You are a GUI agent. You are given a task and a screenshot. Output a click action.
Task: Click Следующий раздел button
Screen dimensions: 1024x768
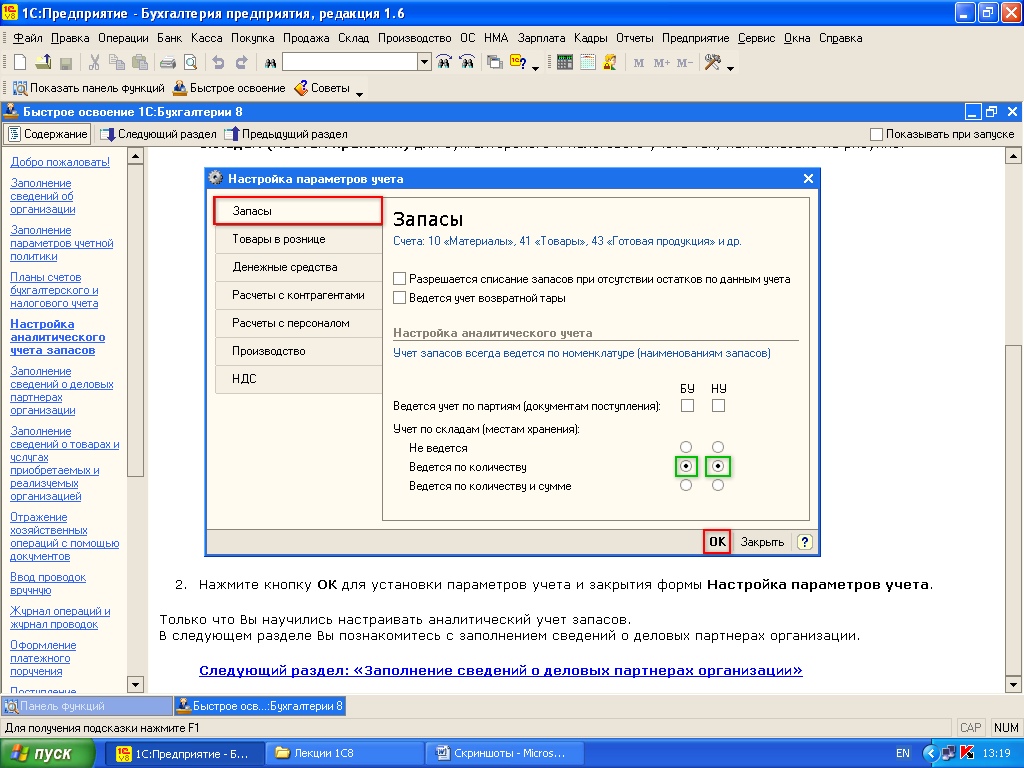click(158, 135)
